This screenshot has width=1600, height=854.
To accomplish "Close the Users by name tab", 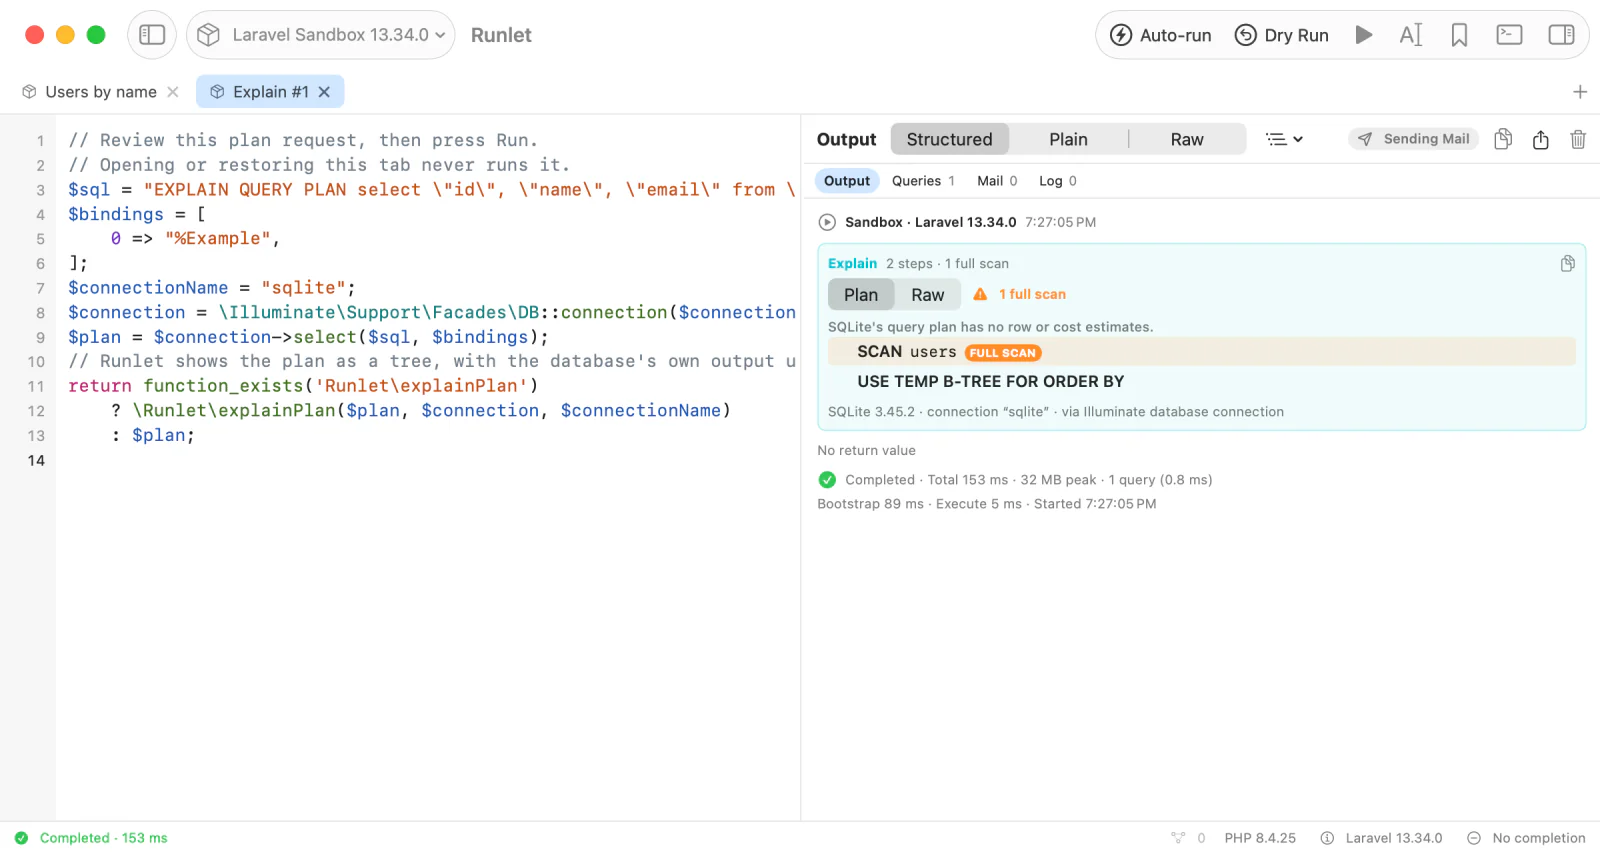I will point(173,92).
